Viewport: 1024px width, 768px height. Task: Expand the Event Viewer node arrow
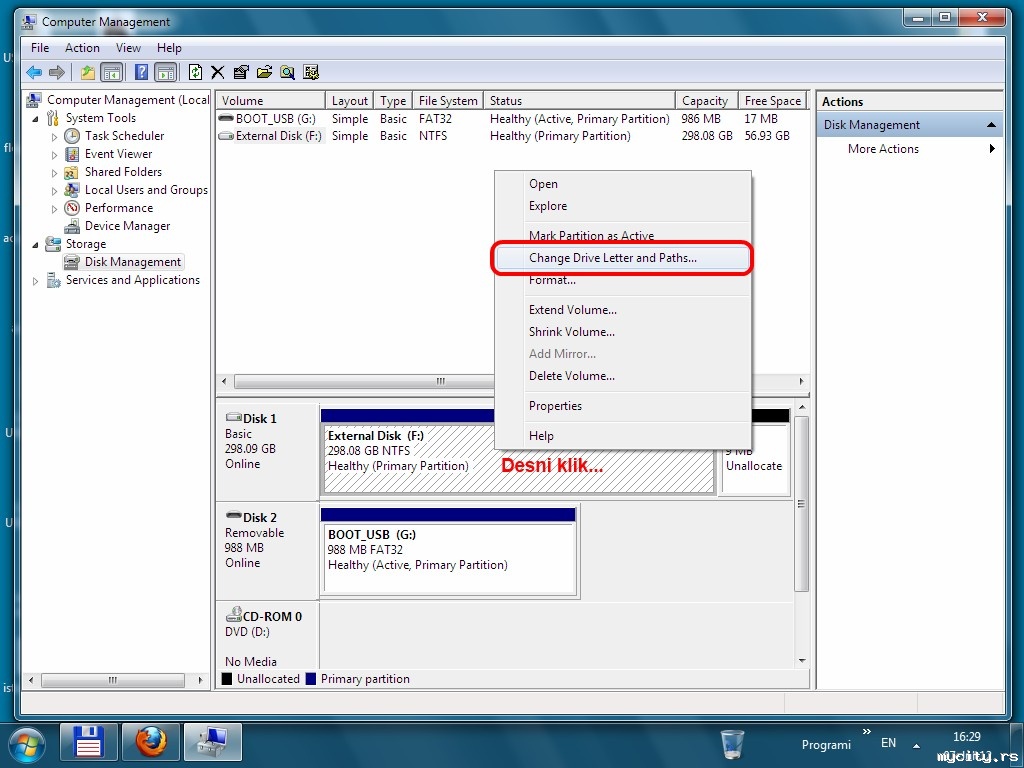[x=54, y=155]
